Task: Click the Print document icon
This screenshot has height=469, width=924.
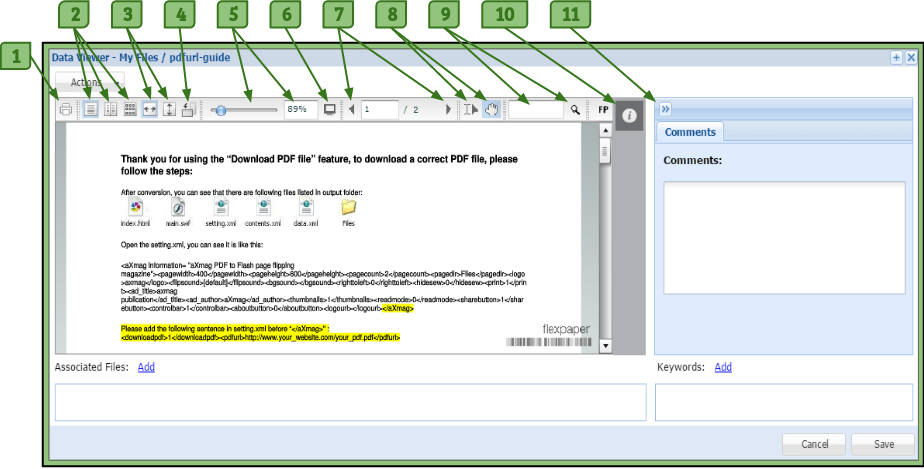Action: pos(66,110)
